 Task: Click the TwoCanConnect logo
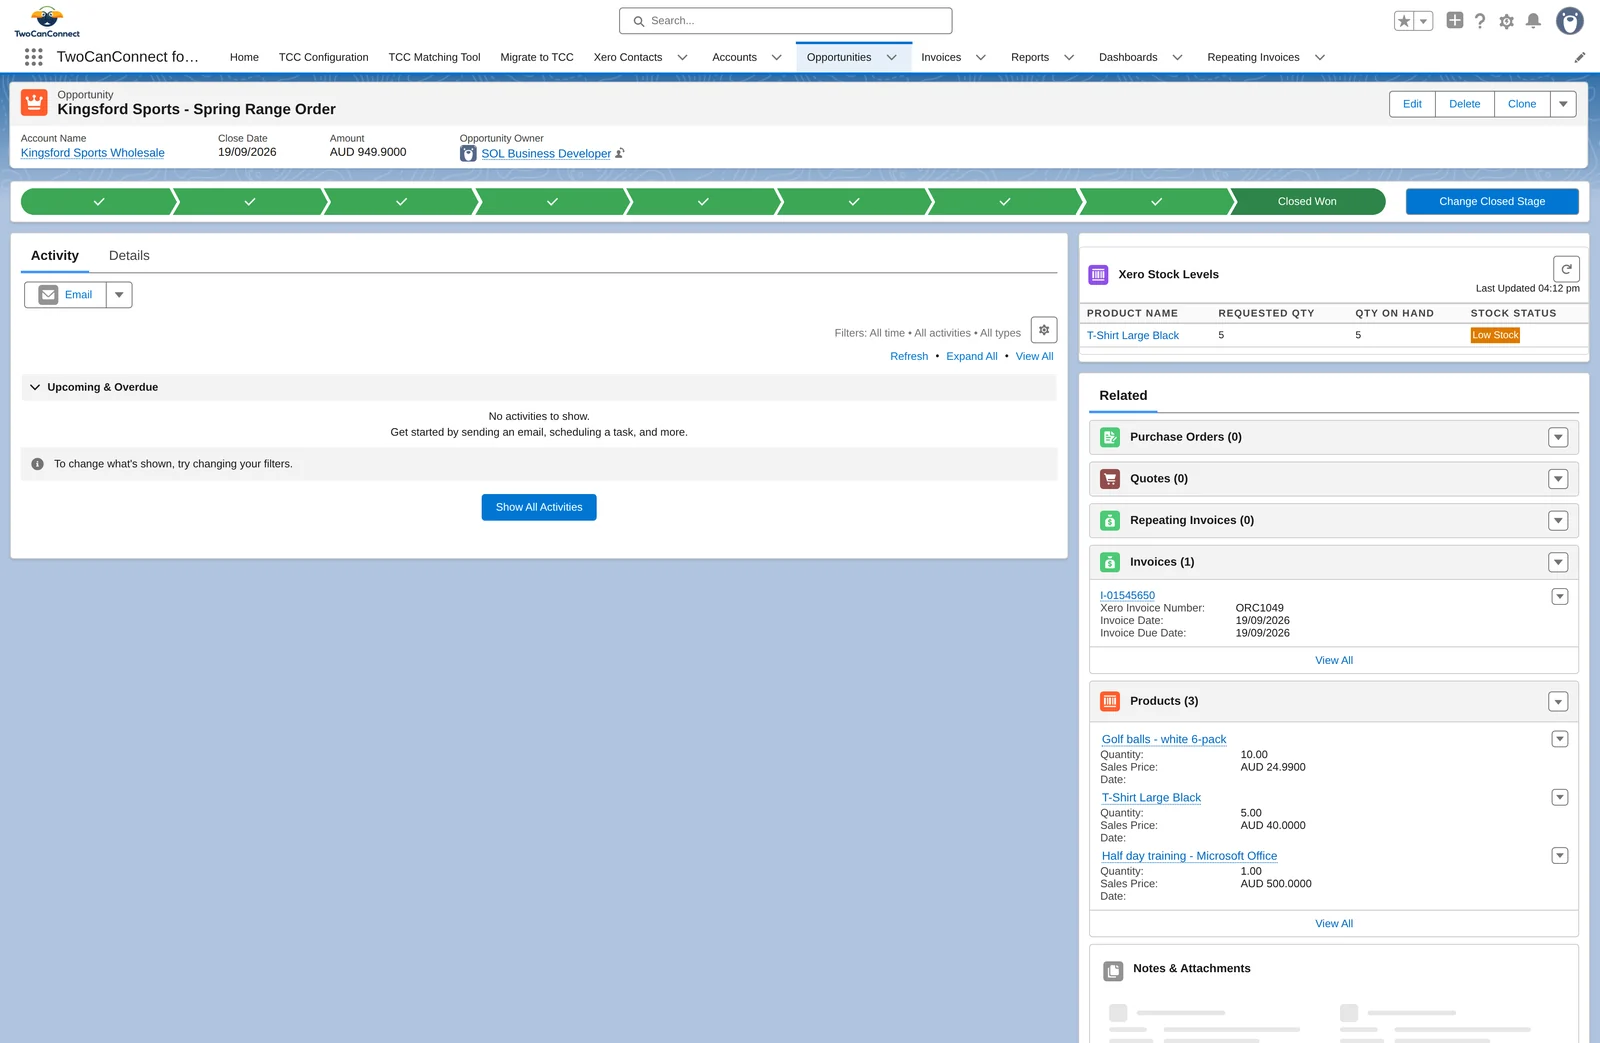coord(47,21)
